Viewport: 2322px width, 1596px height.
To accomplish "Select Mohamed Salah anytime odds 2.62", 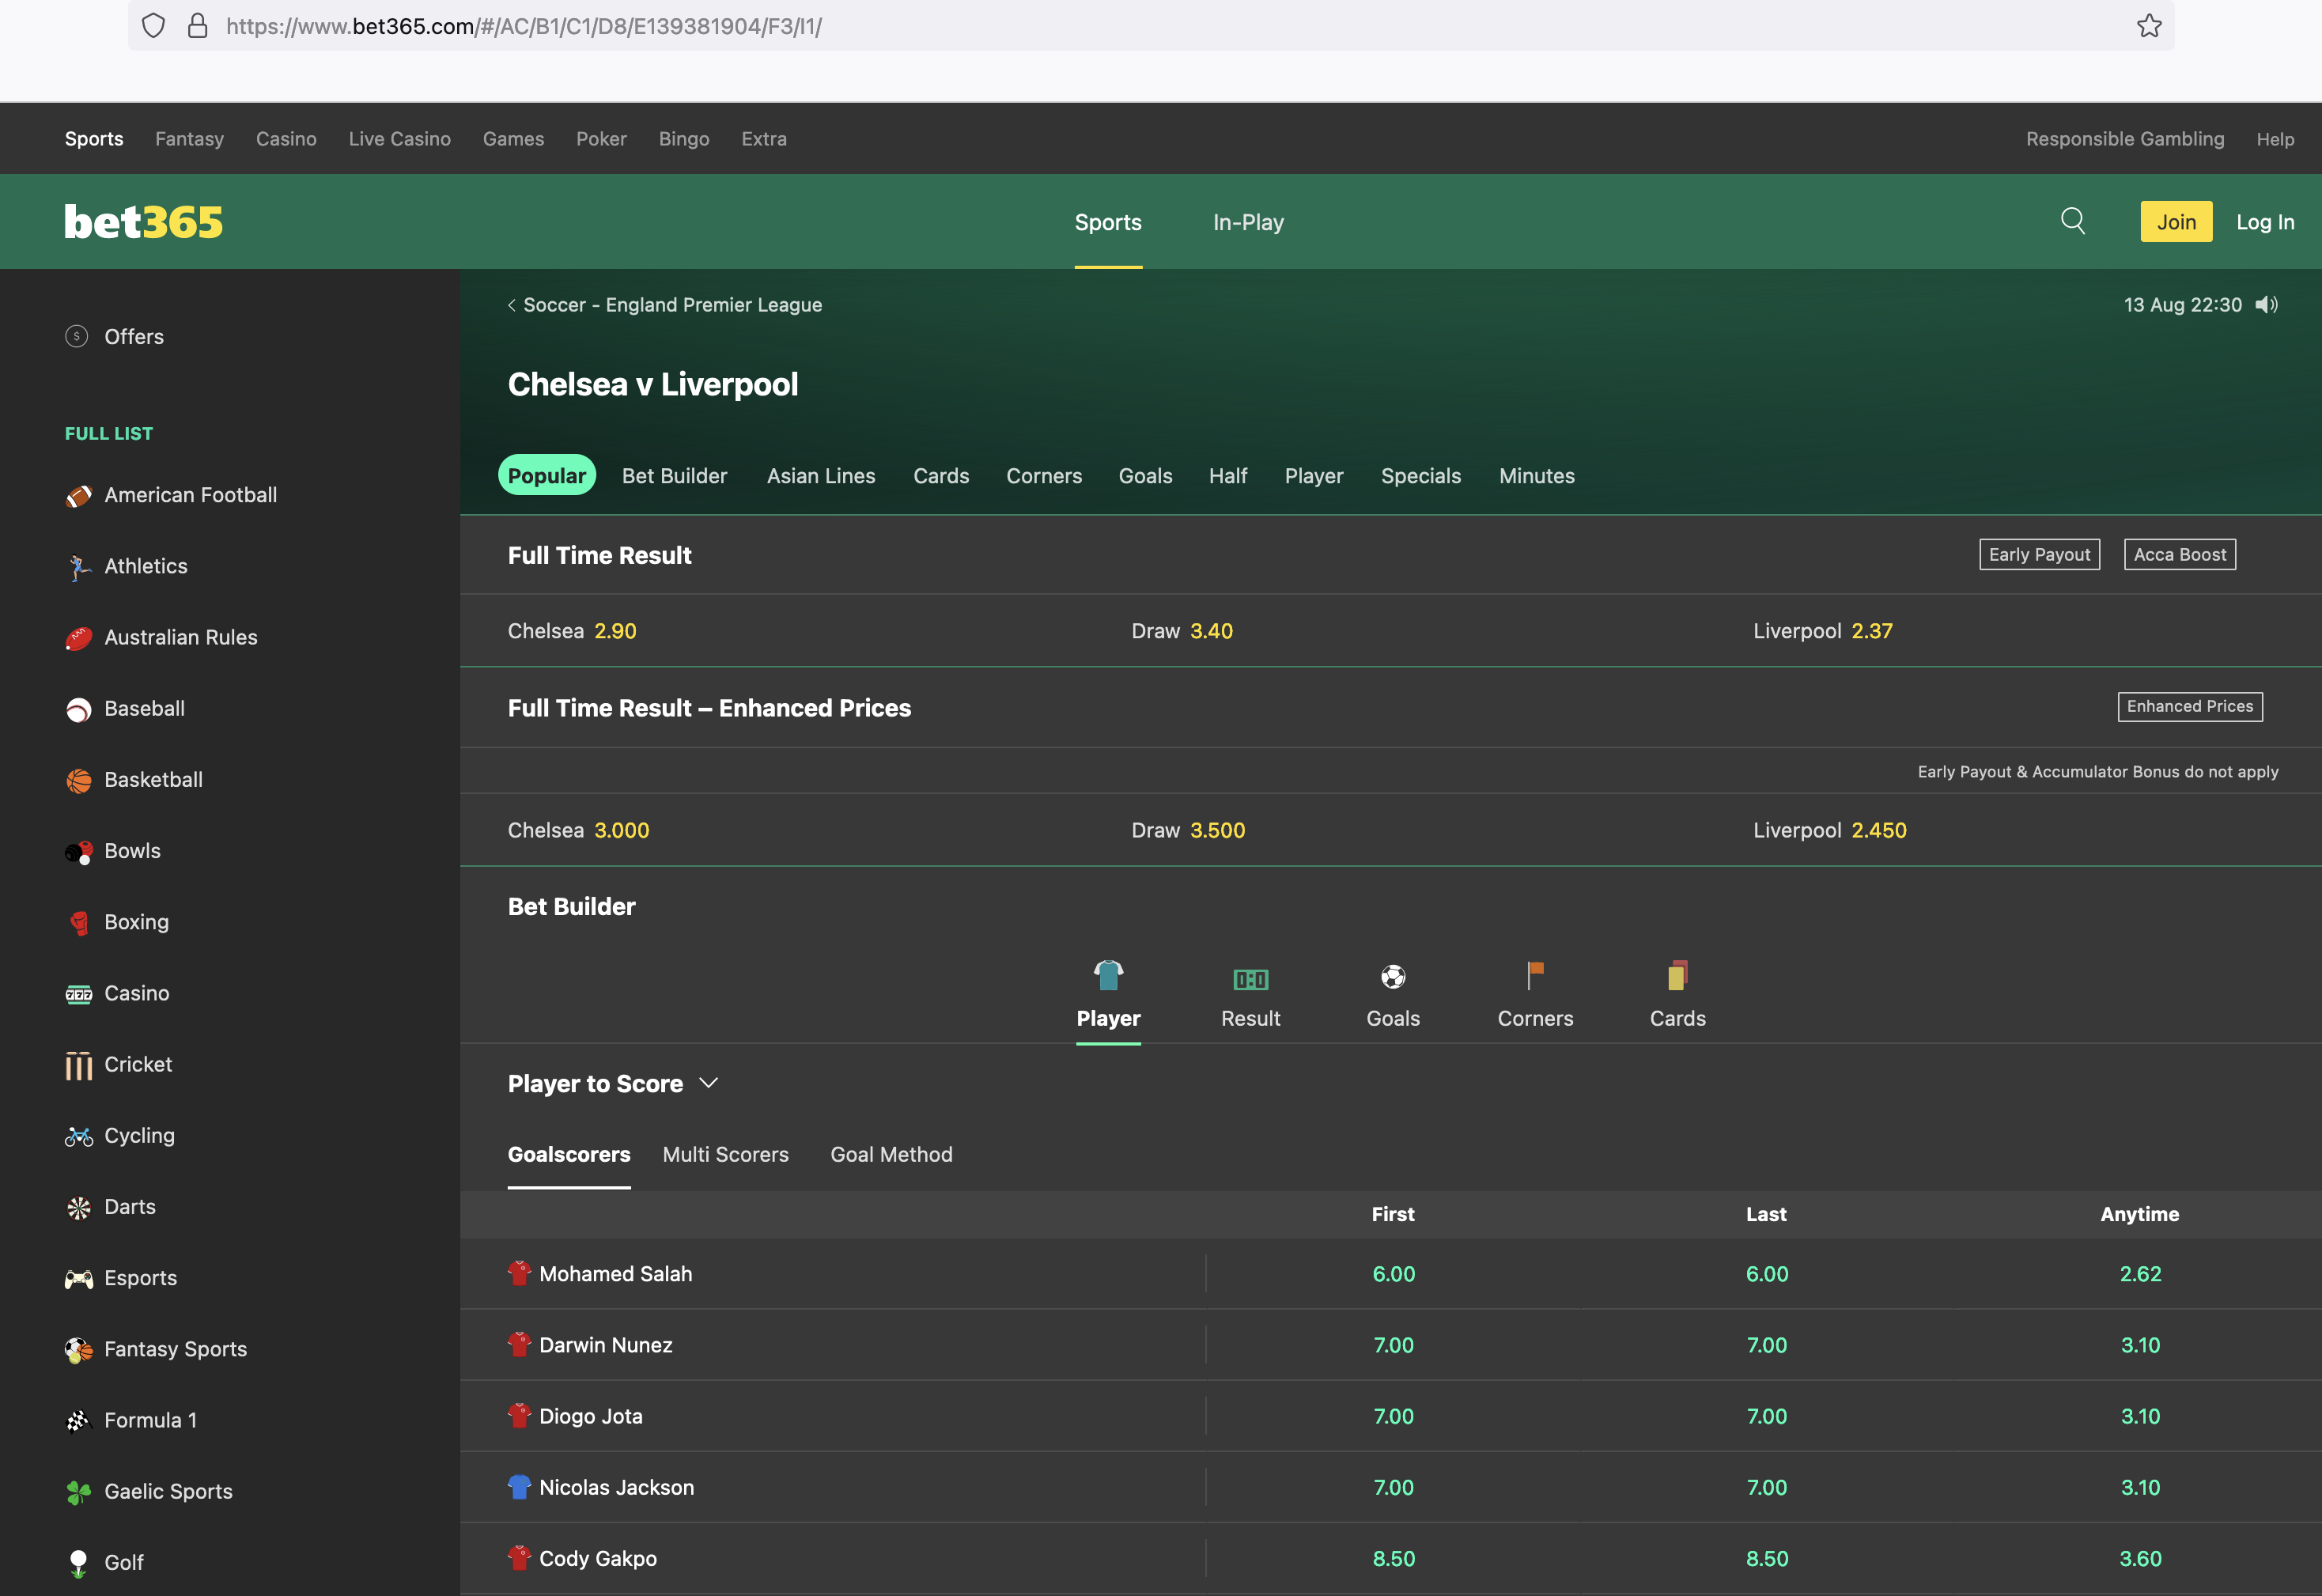I will click(2139, 1274).
